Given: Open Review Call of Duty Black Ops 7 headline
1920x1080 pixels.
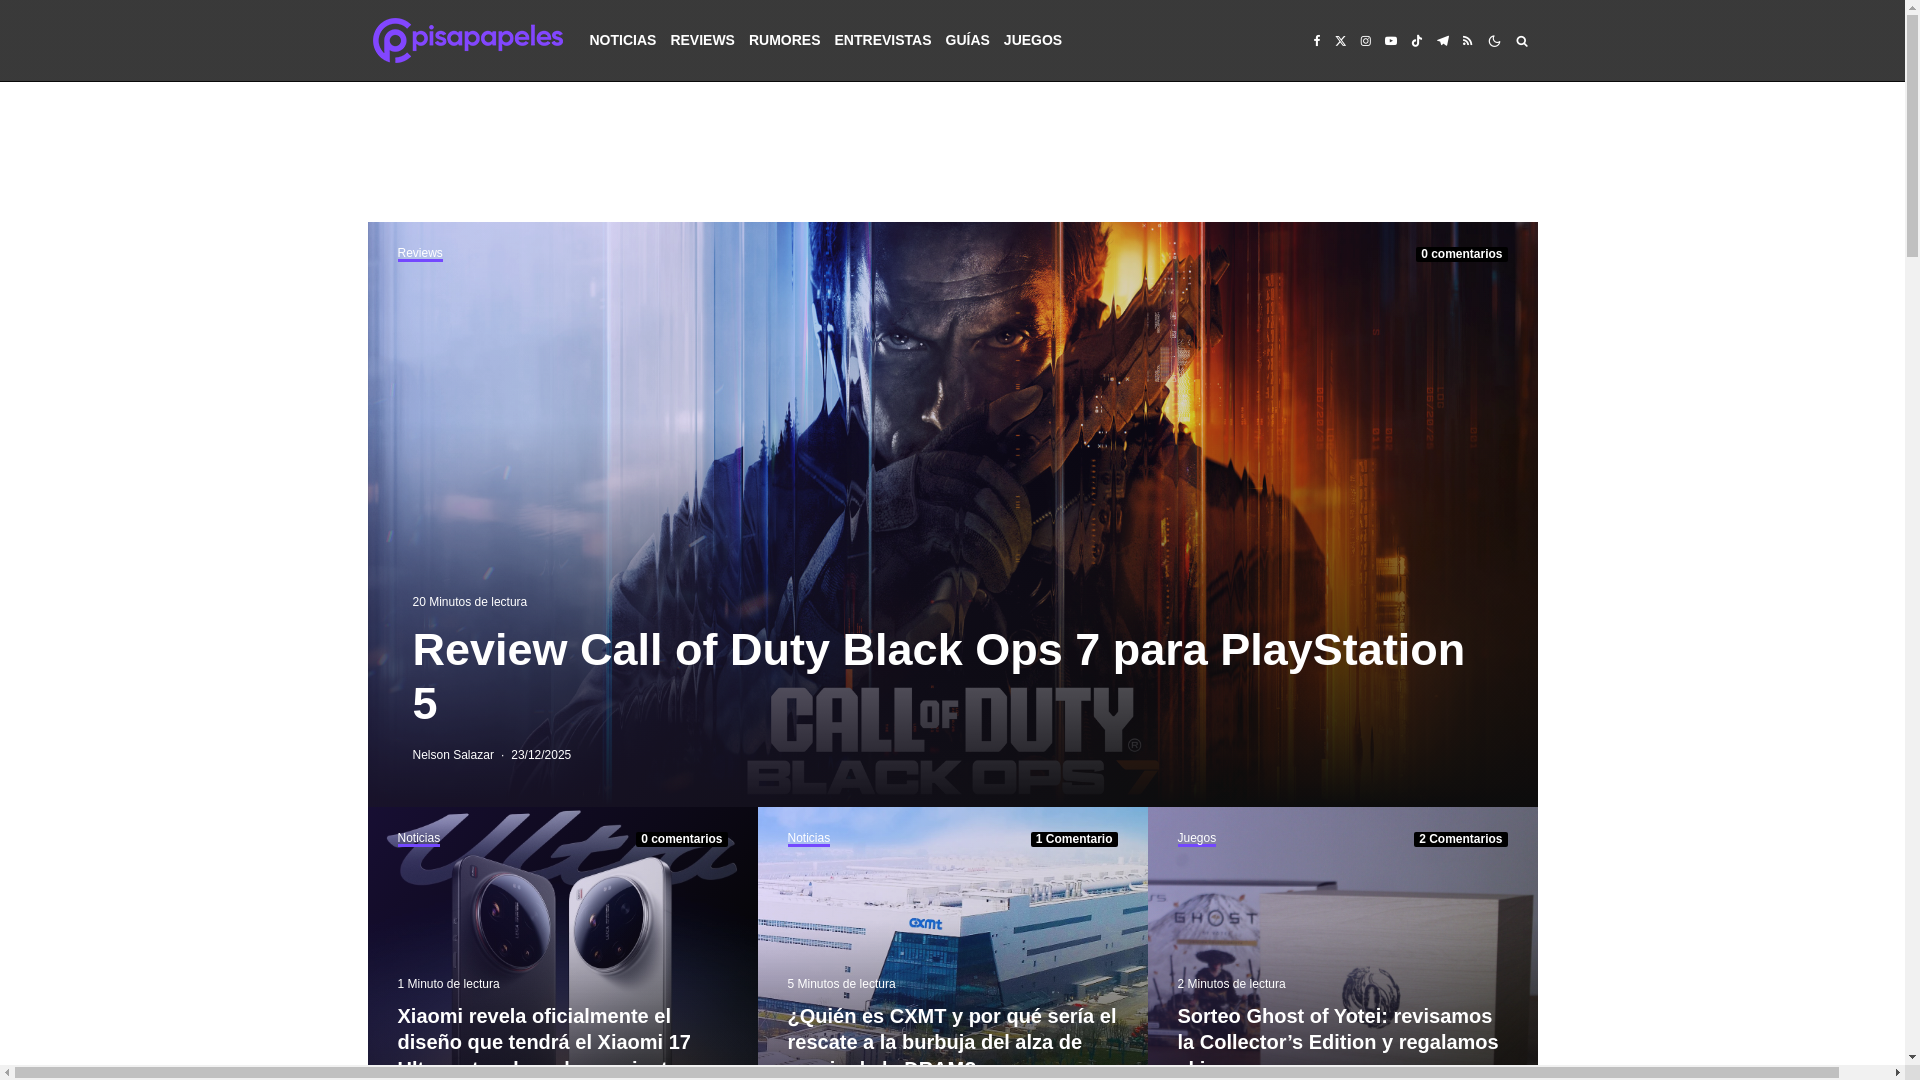Looking at the screenshot, I should 938,676.
